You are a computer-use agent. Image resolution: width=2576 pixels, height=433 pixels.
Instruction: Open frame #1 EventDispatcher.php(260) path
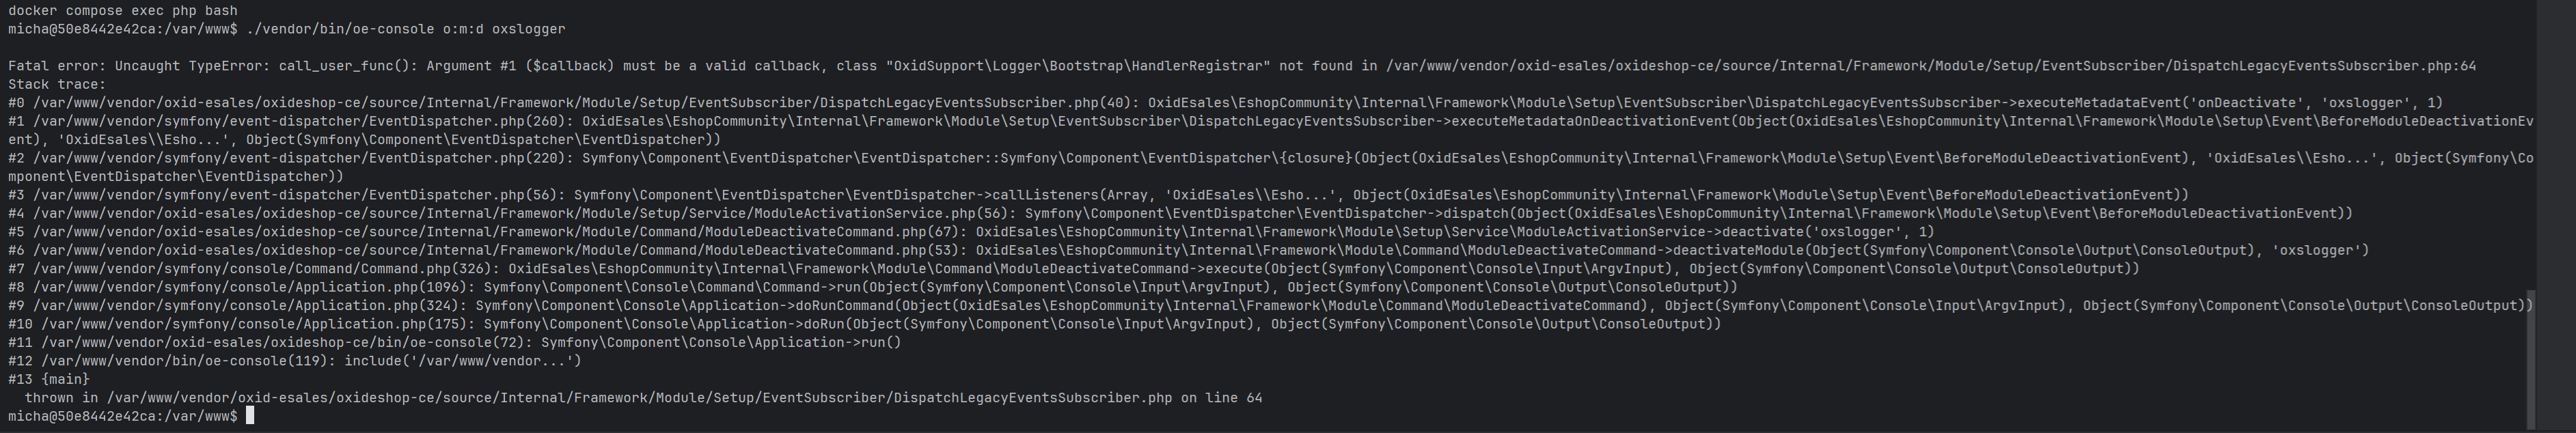point(299,121)
